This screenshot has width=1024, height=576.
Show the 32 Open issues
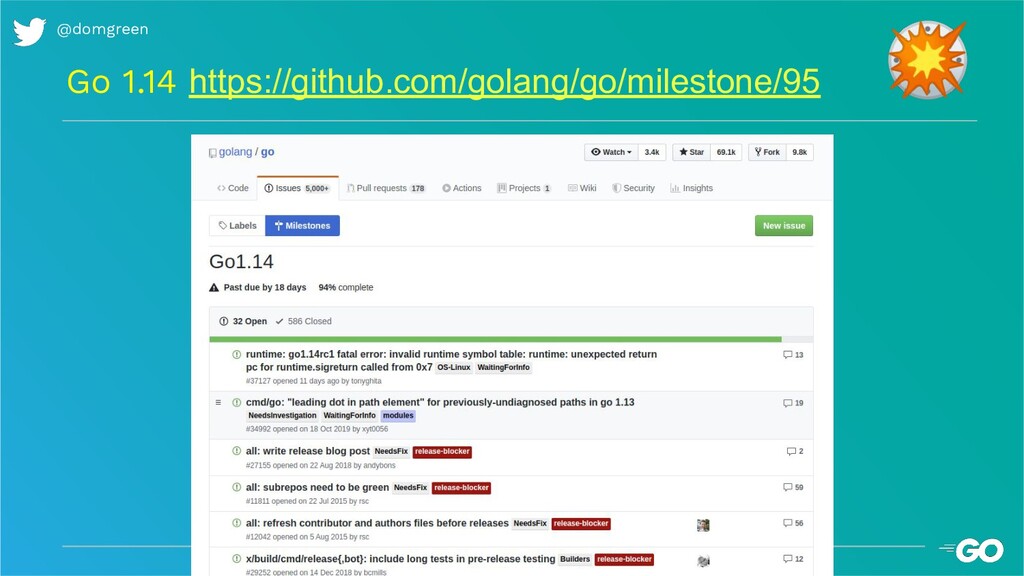tap(243, 321)
